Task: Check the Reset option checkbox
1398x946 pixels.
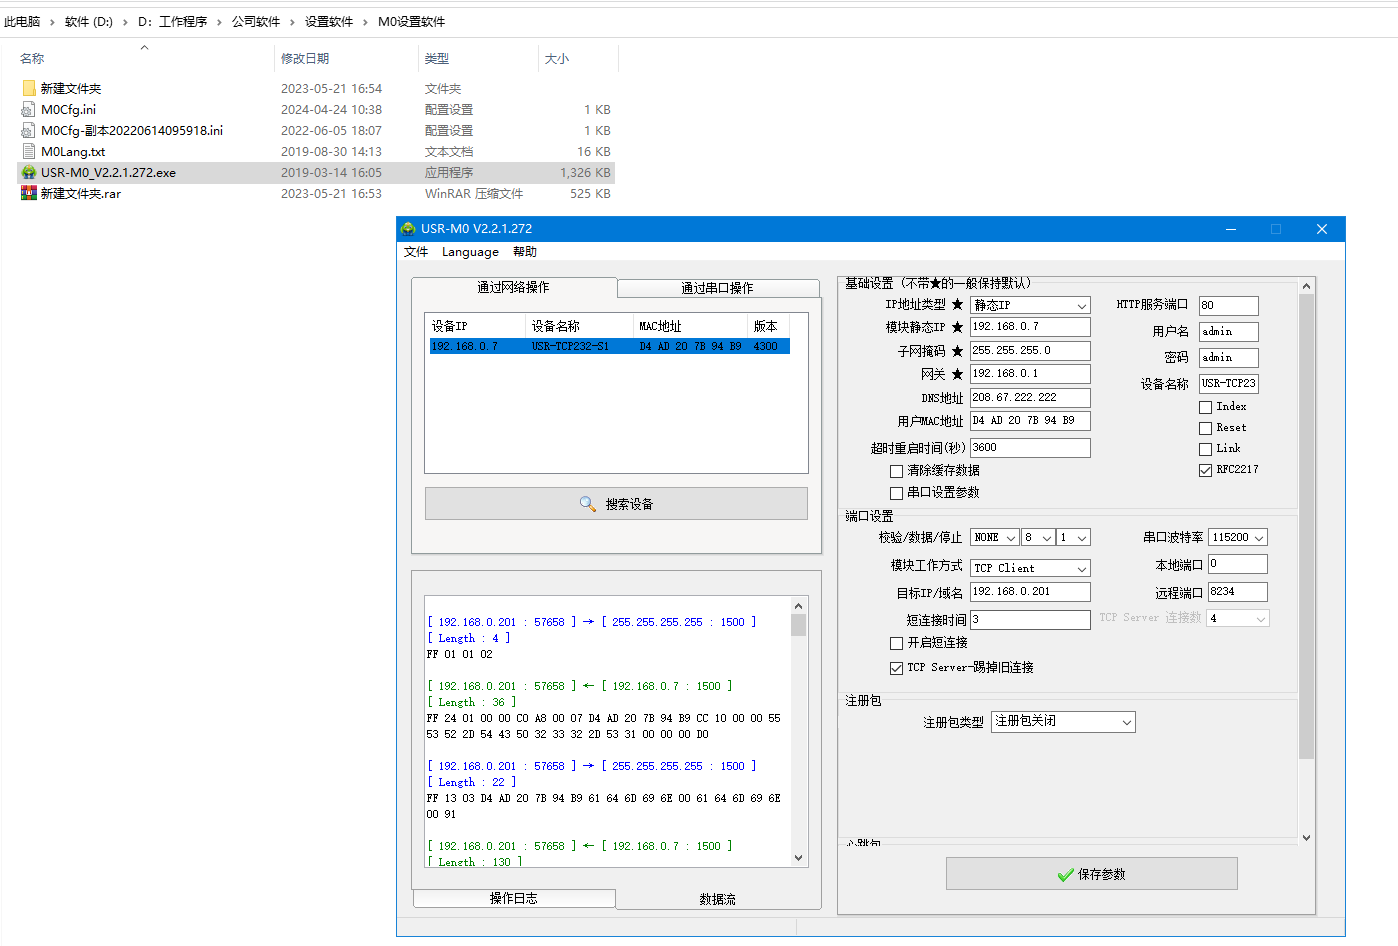Action: tap(1205, 428)
